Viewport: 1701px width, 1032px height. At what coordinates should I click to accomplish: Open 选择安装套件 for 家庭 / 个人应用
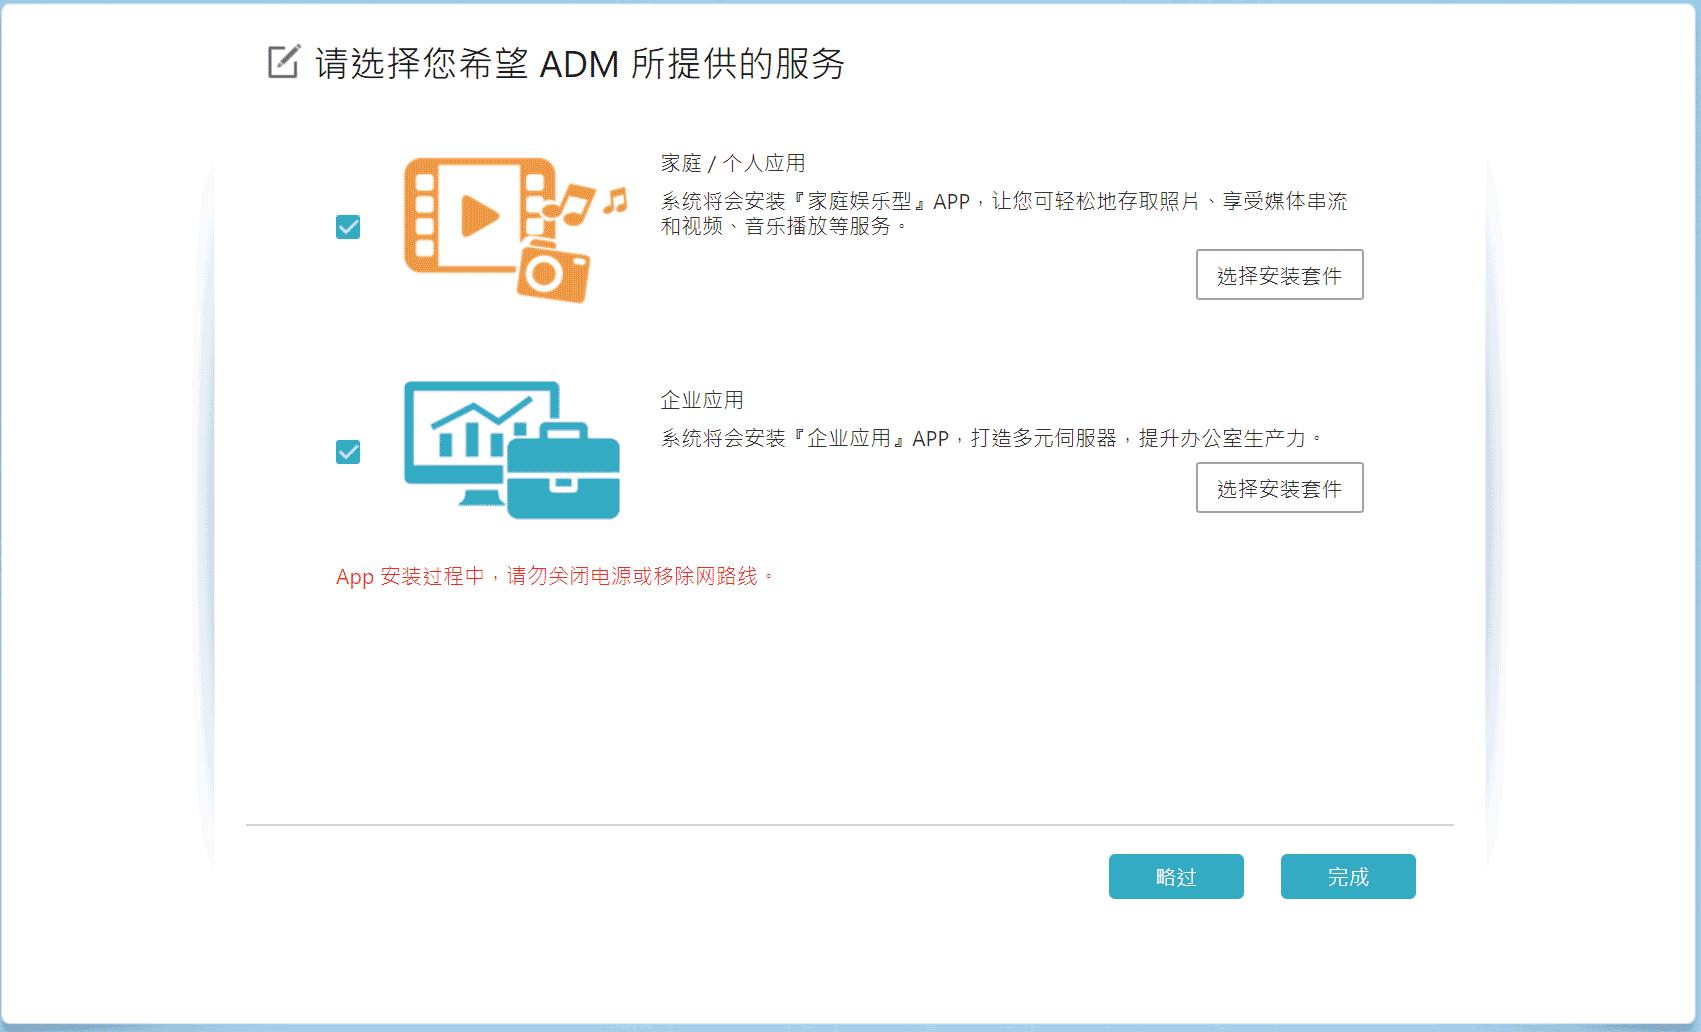tap(1279, 275)
